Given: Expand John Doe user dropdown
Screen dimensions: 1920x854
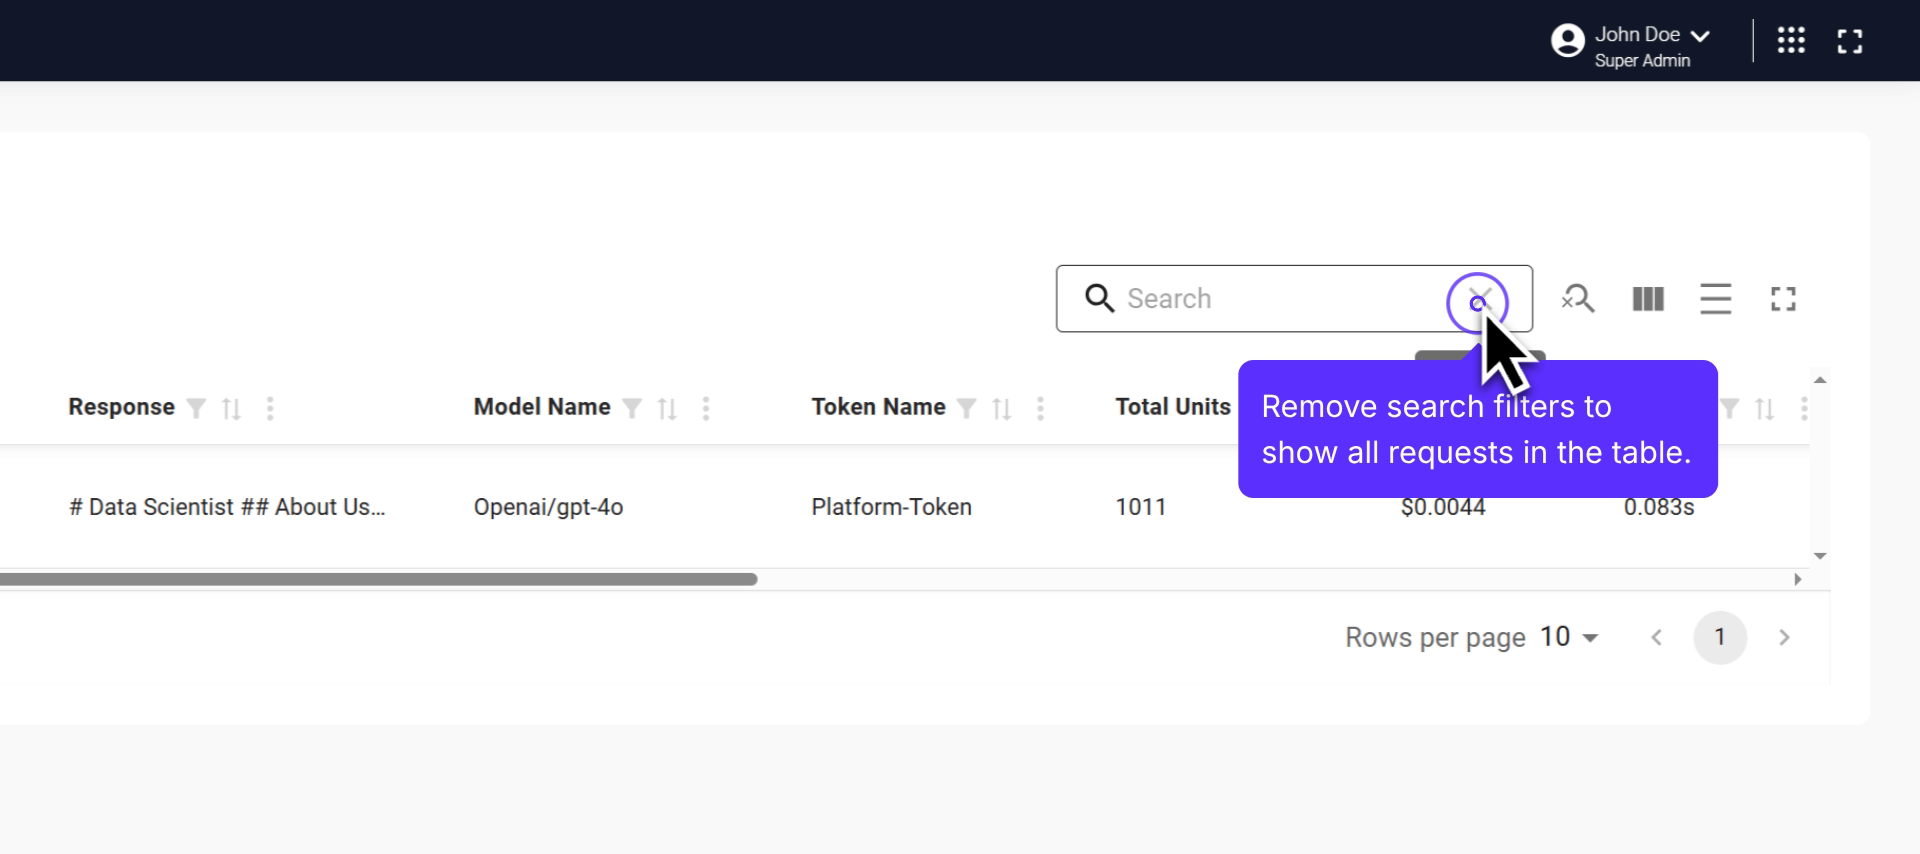Looking at the screenshot, I should pyautogui.click(x=1700, y=36).
